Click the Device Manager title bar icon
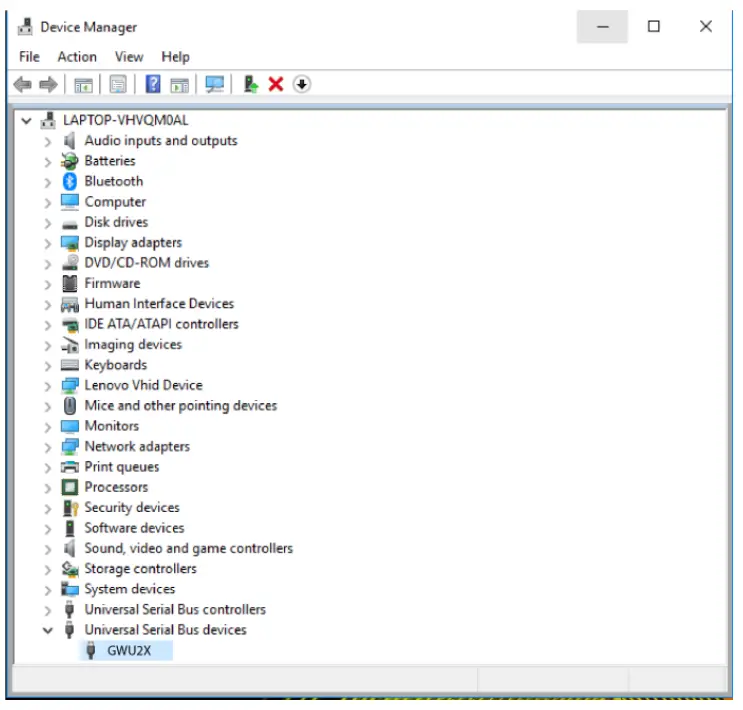Viewport: 743px width, 710px height. click(x=25, y=27)
